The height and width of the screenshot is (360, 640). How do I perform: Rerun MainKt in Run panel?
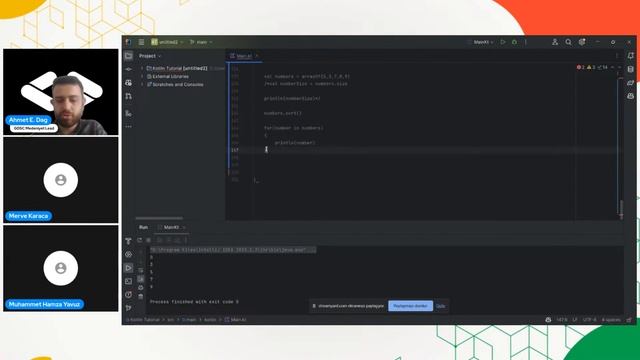click(140, 240)
